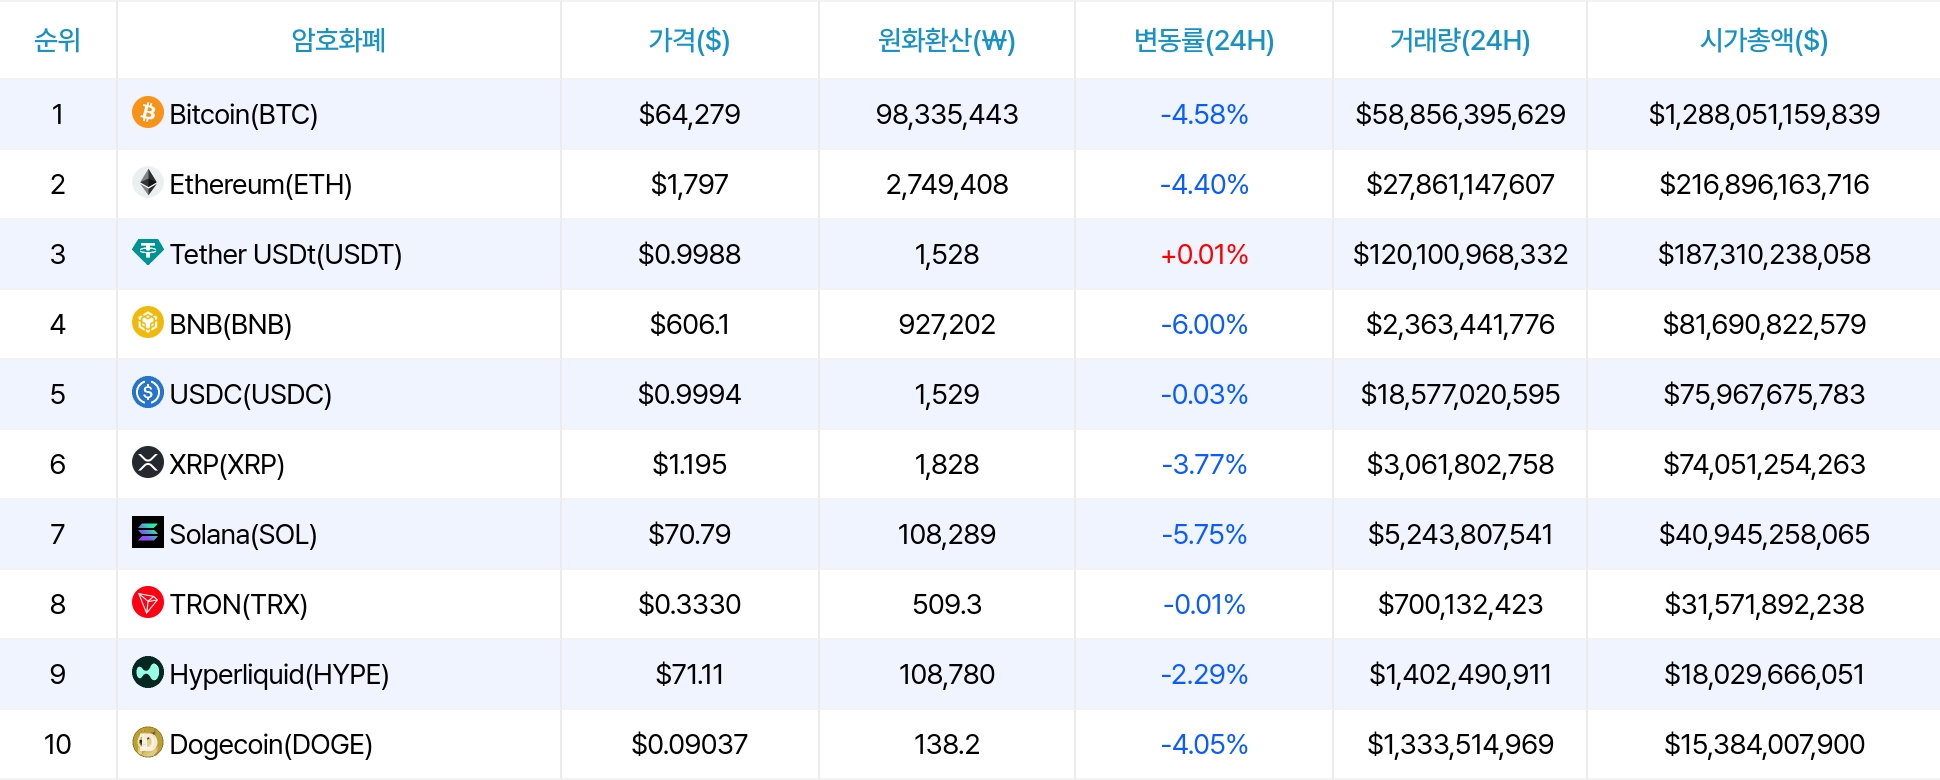Open the USDC(USDC) name link
The width and height of the screenshot is (1940, 780).
coord(251,394)
